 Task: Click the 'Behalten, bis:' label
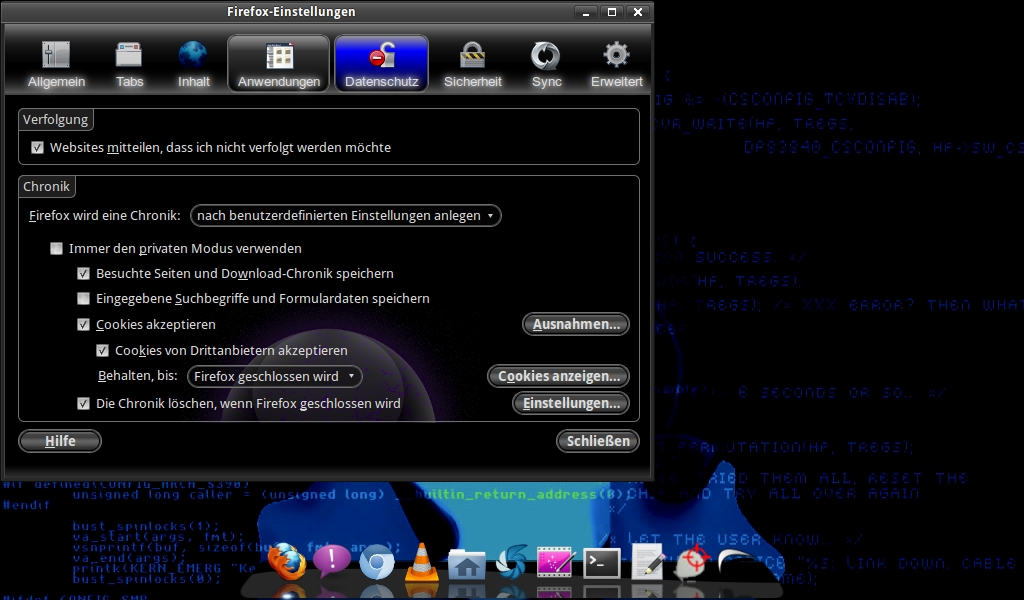pos(138,375)
